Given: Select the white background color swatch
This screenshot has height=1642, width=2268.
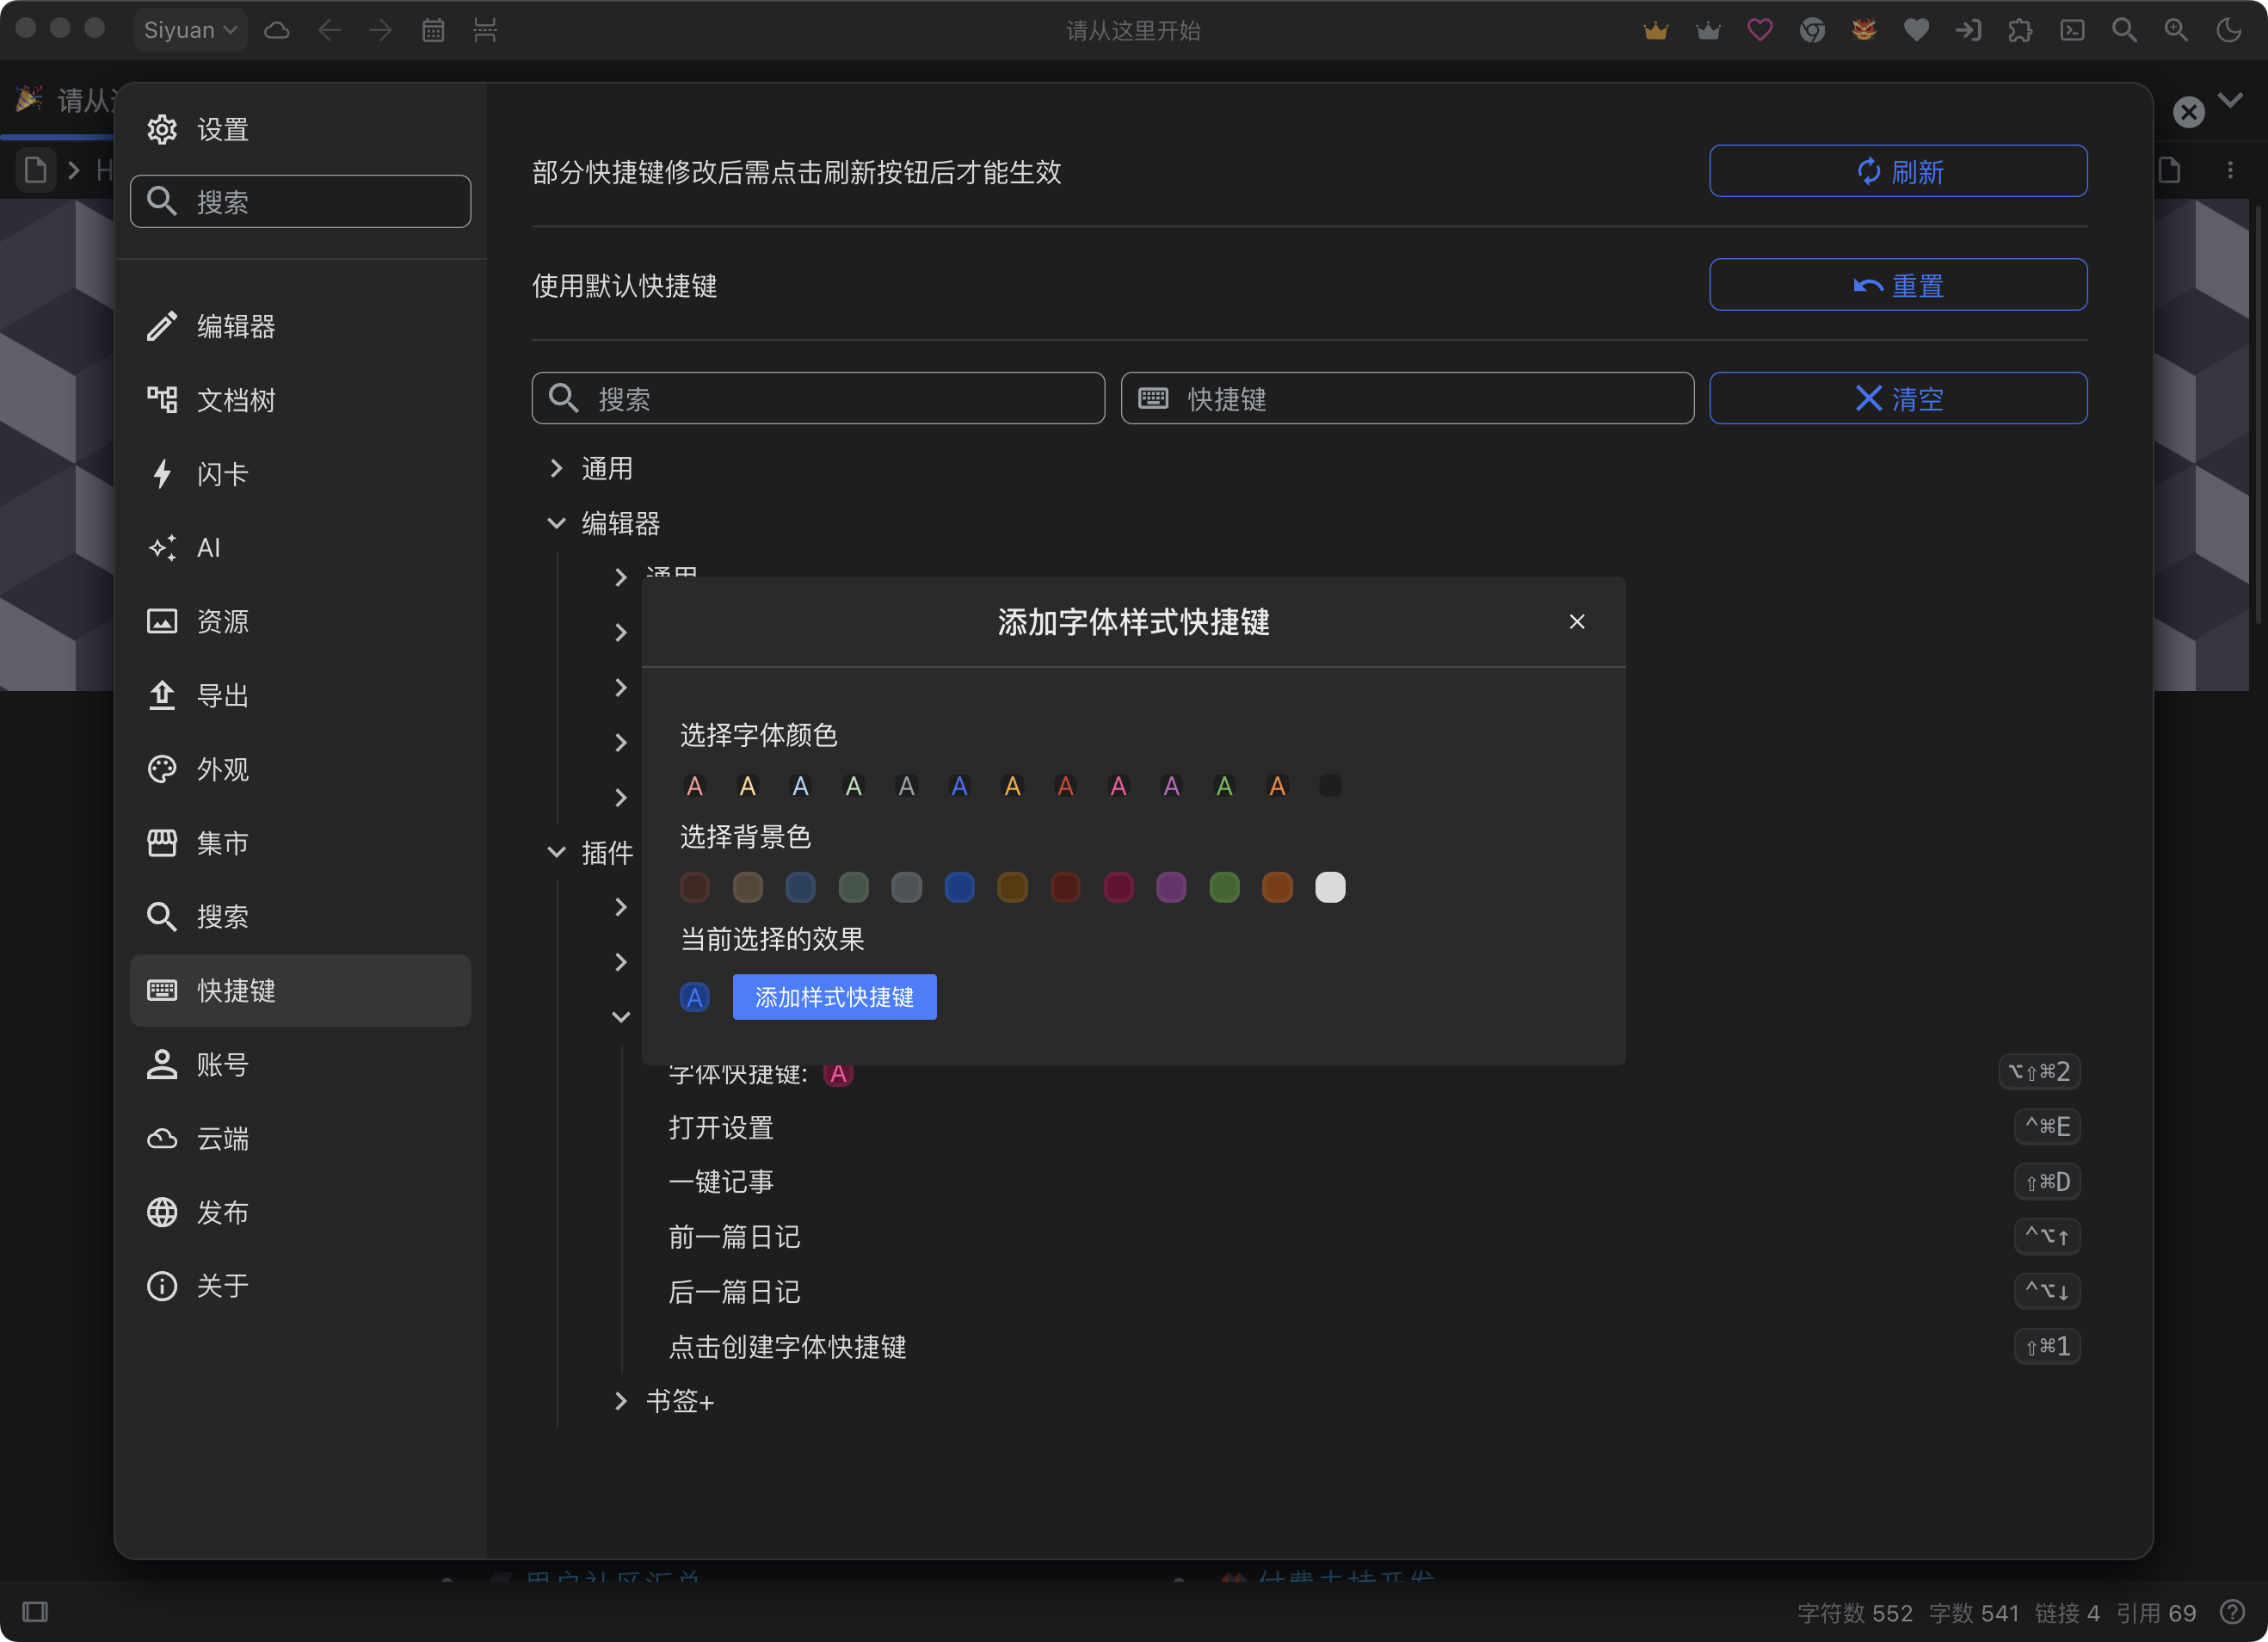Looking at the screenshot, I should pyautogui.click(x=1330, y=887).
